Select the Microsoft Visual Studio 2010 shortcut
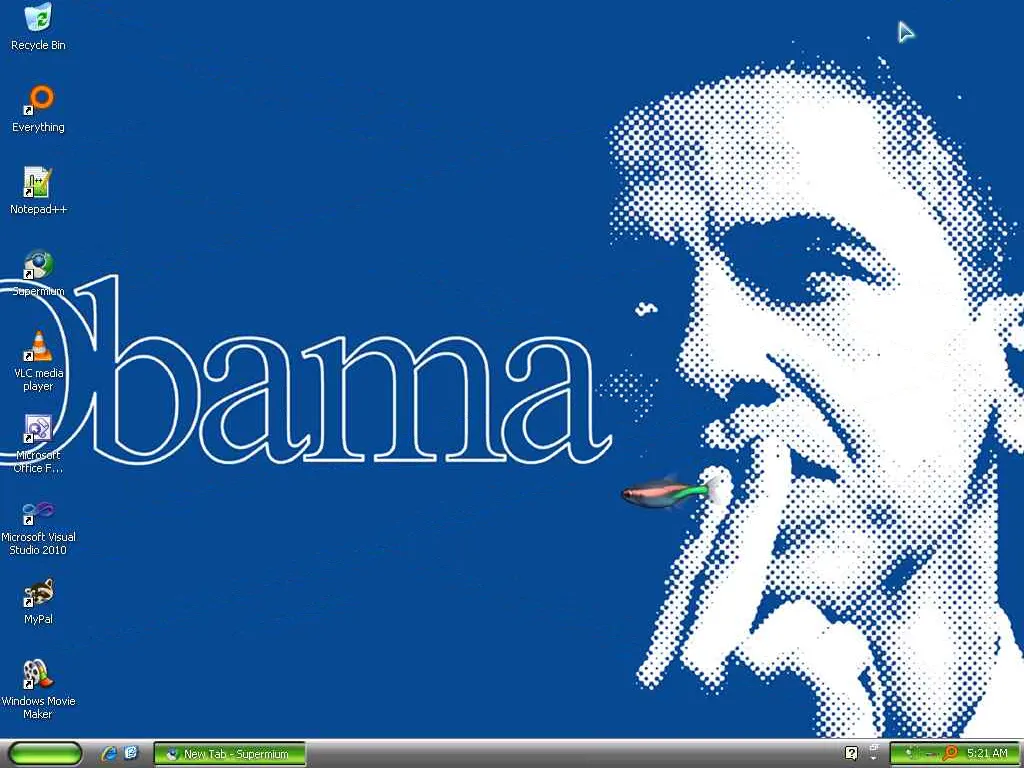Viewport: 1024px width, 768px height. [38, 526]
